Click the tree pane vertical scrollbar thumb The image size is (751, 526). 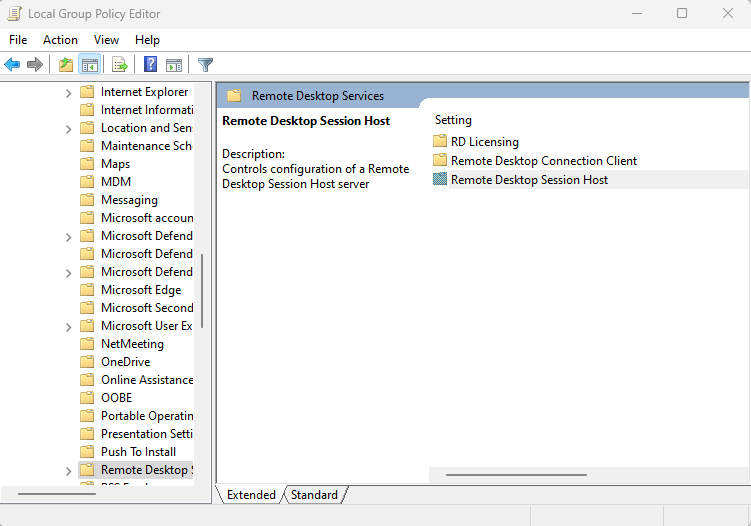tap(202, 291)
